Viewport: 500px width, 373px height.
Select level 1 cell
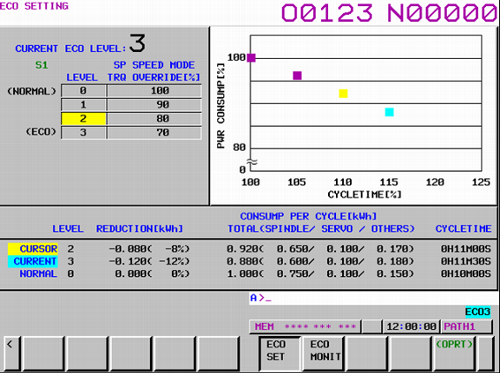[83, 105]
